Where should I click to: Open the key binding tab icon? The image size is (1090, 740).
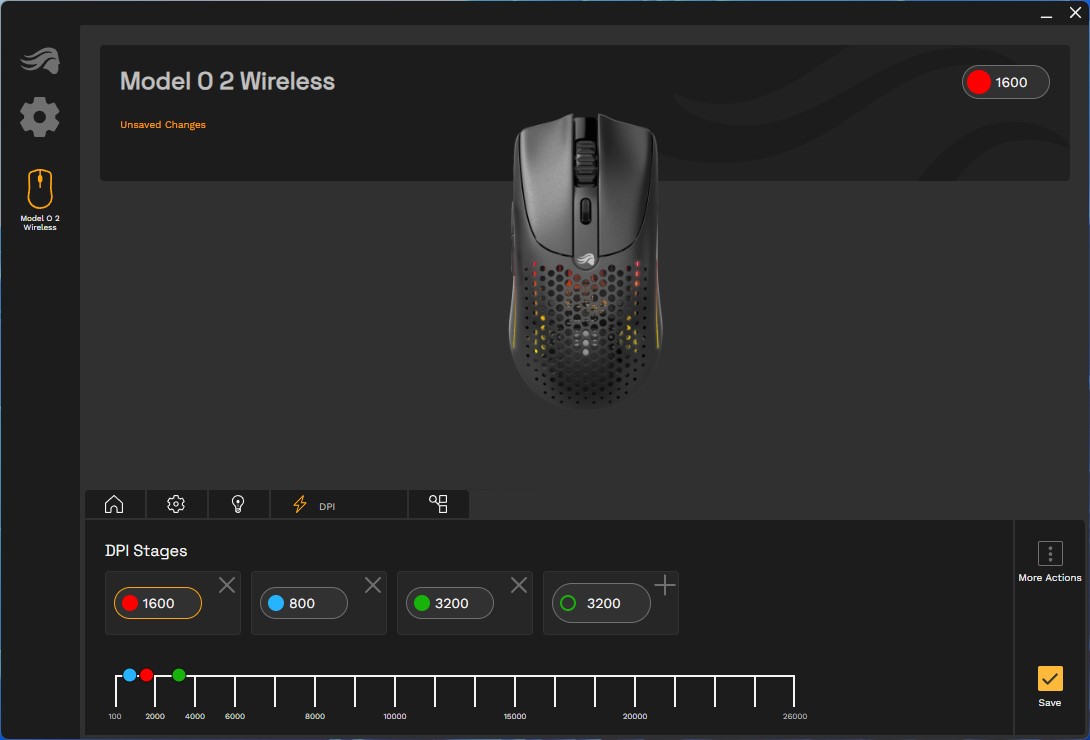pos(438,504)
